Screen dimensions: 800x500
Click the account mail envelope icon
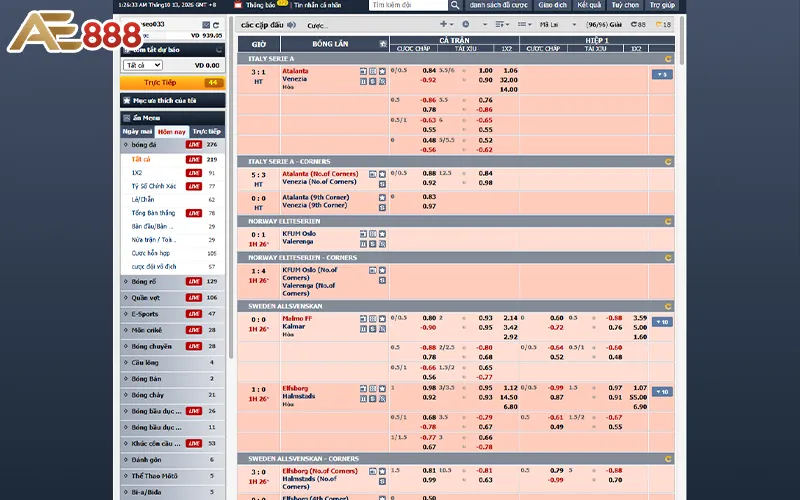(206, 24)
